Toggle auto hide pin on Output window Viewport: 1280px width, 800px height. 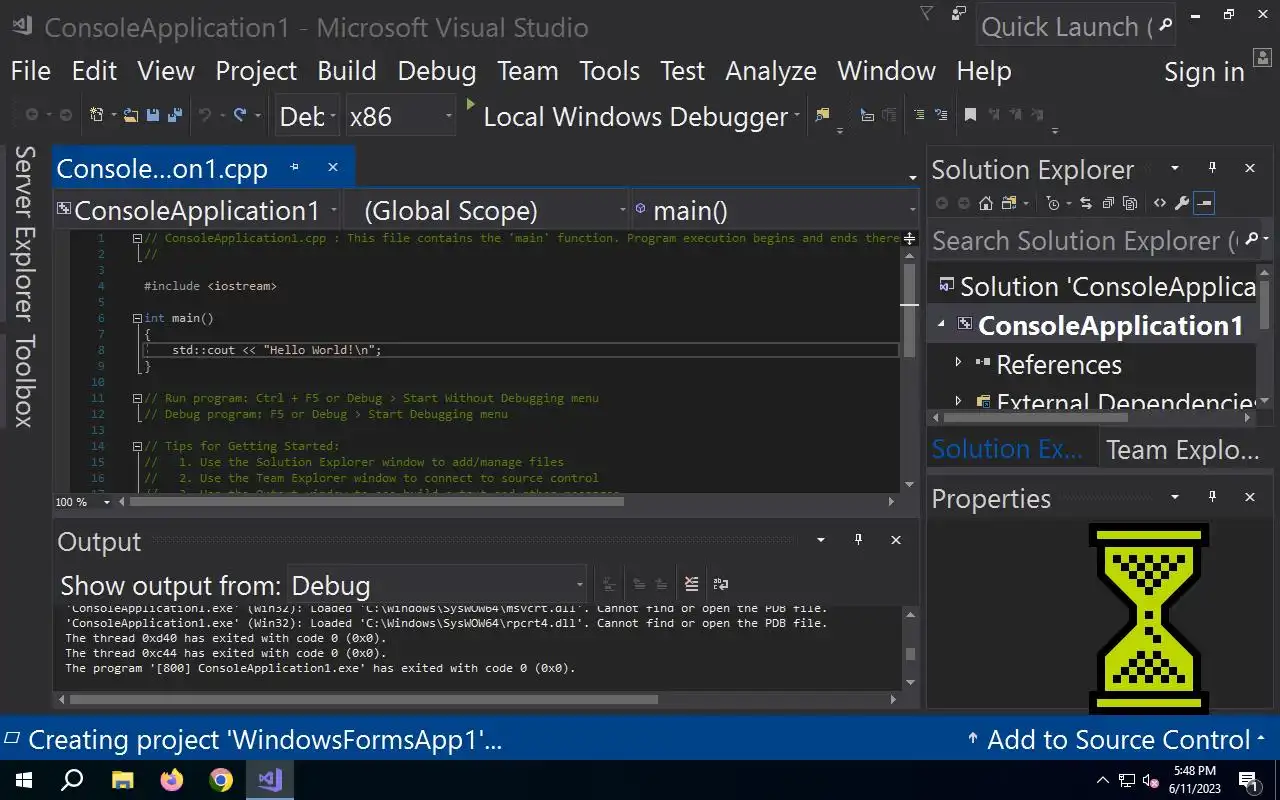(858, 539)
